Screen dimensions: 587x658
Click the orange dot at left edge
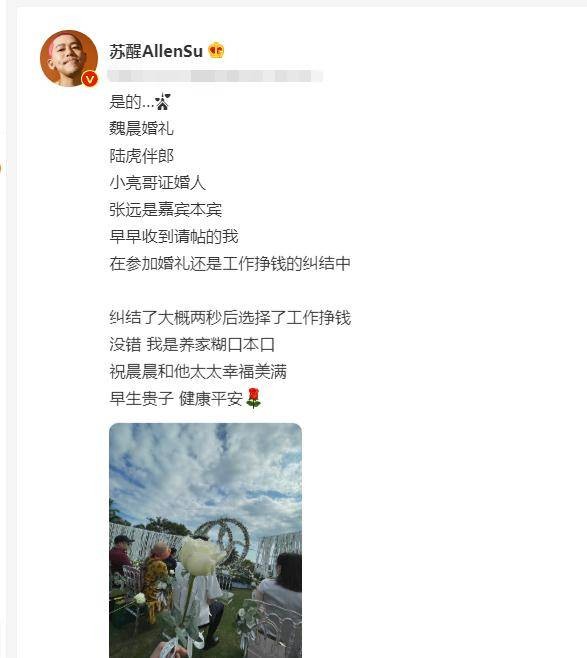[0, 168]
